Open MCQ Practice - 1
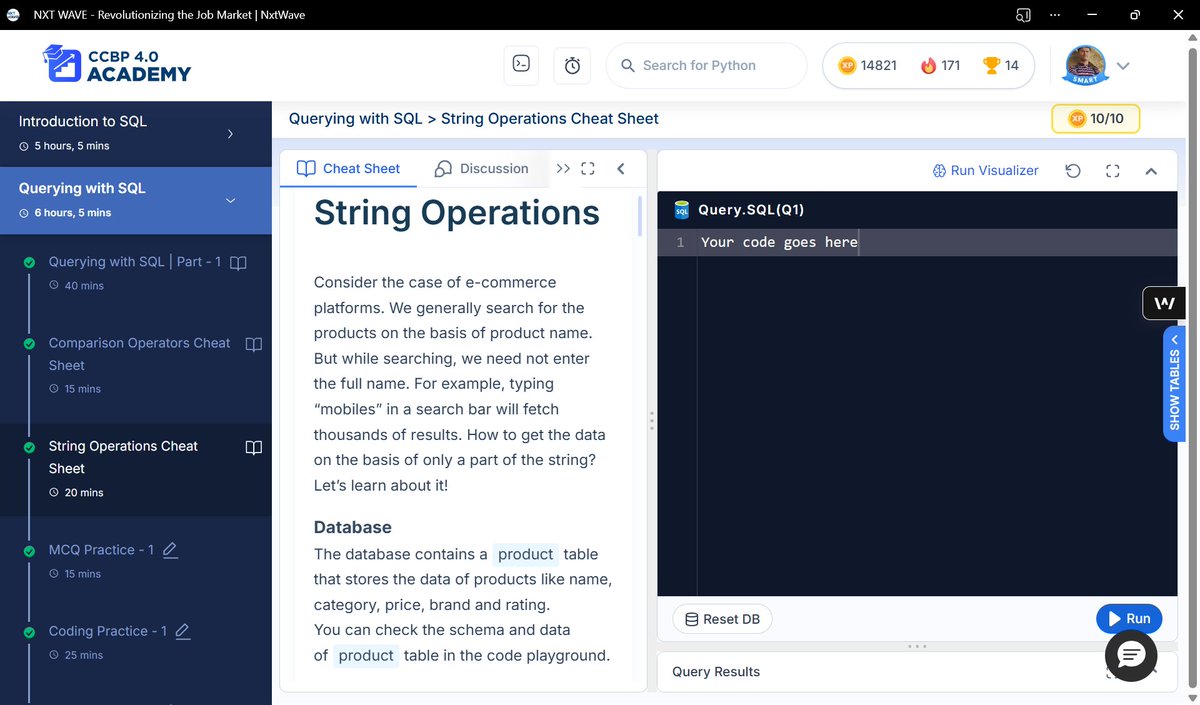Image resolution: width=1200 pixels, height=705 pixels. click(101, 550)
